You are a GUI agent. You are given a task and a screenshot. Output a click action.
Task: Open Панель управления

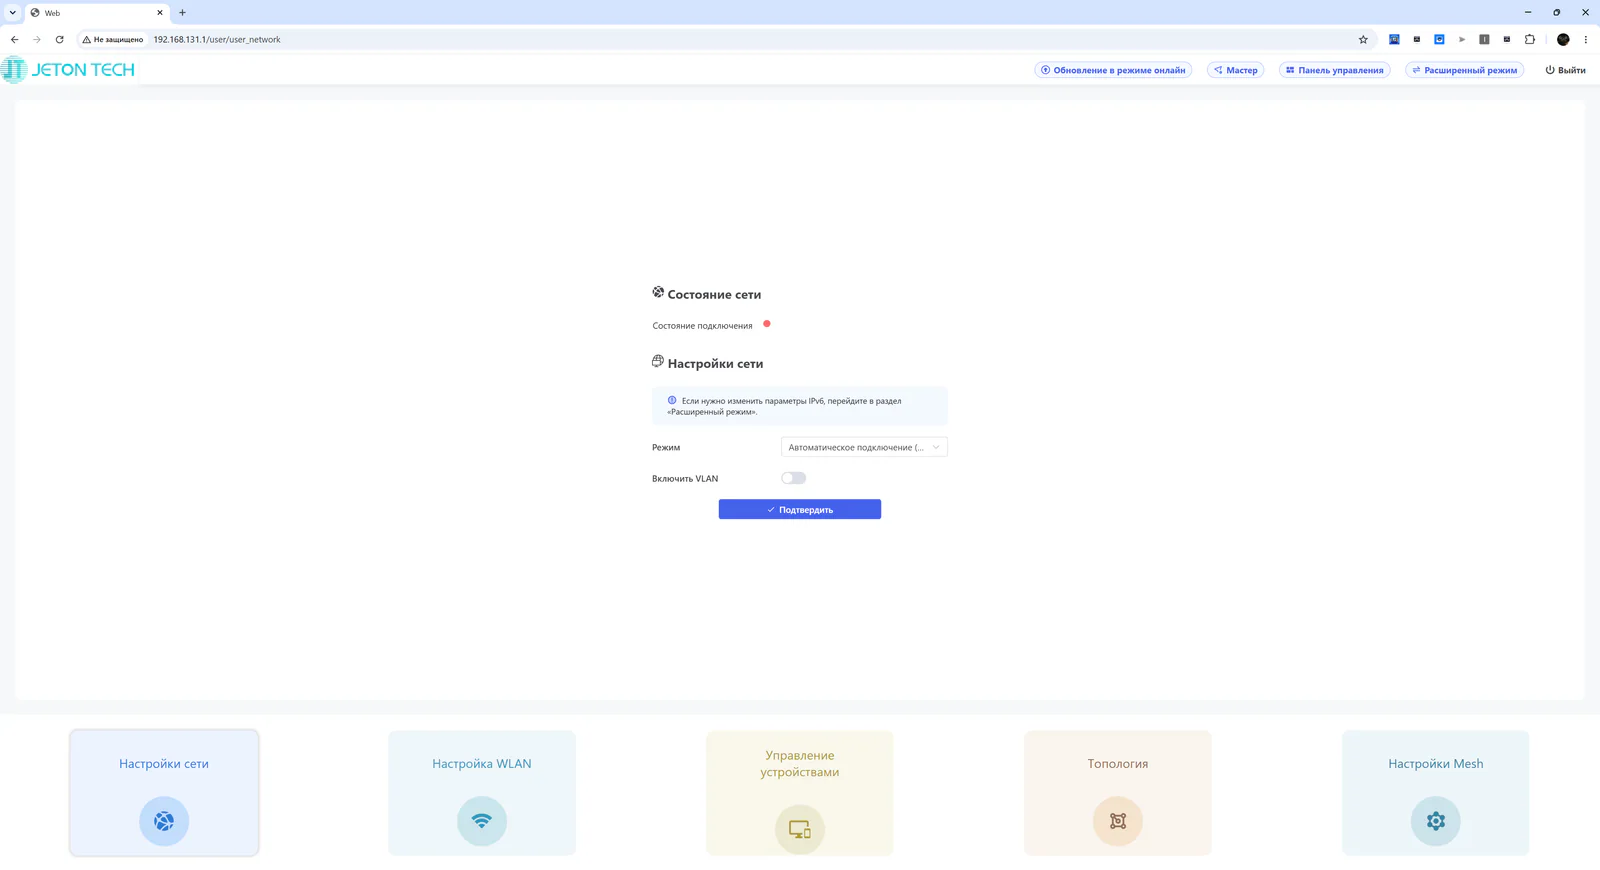coord(1335,70)
